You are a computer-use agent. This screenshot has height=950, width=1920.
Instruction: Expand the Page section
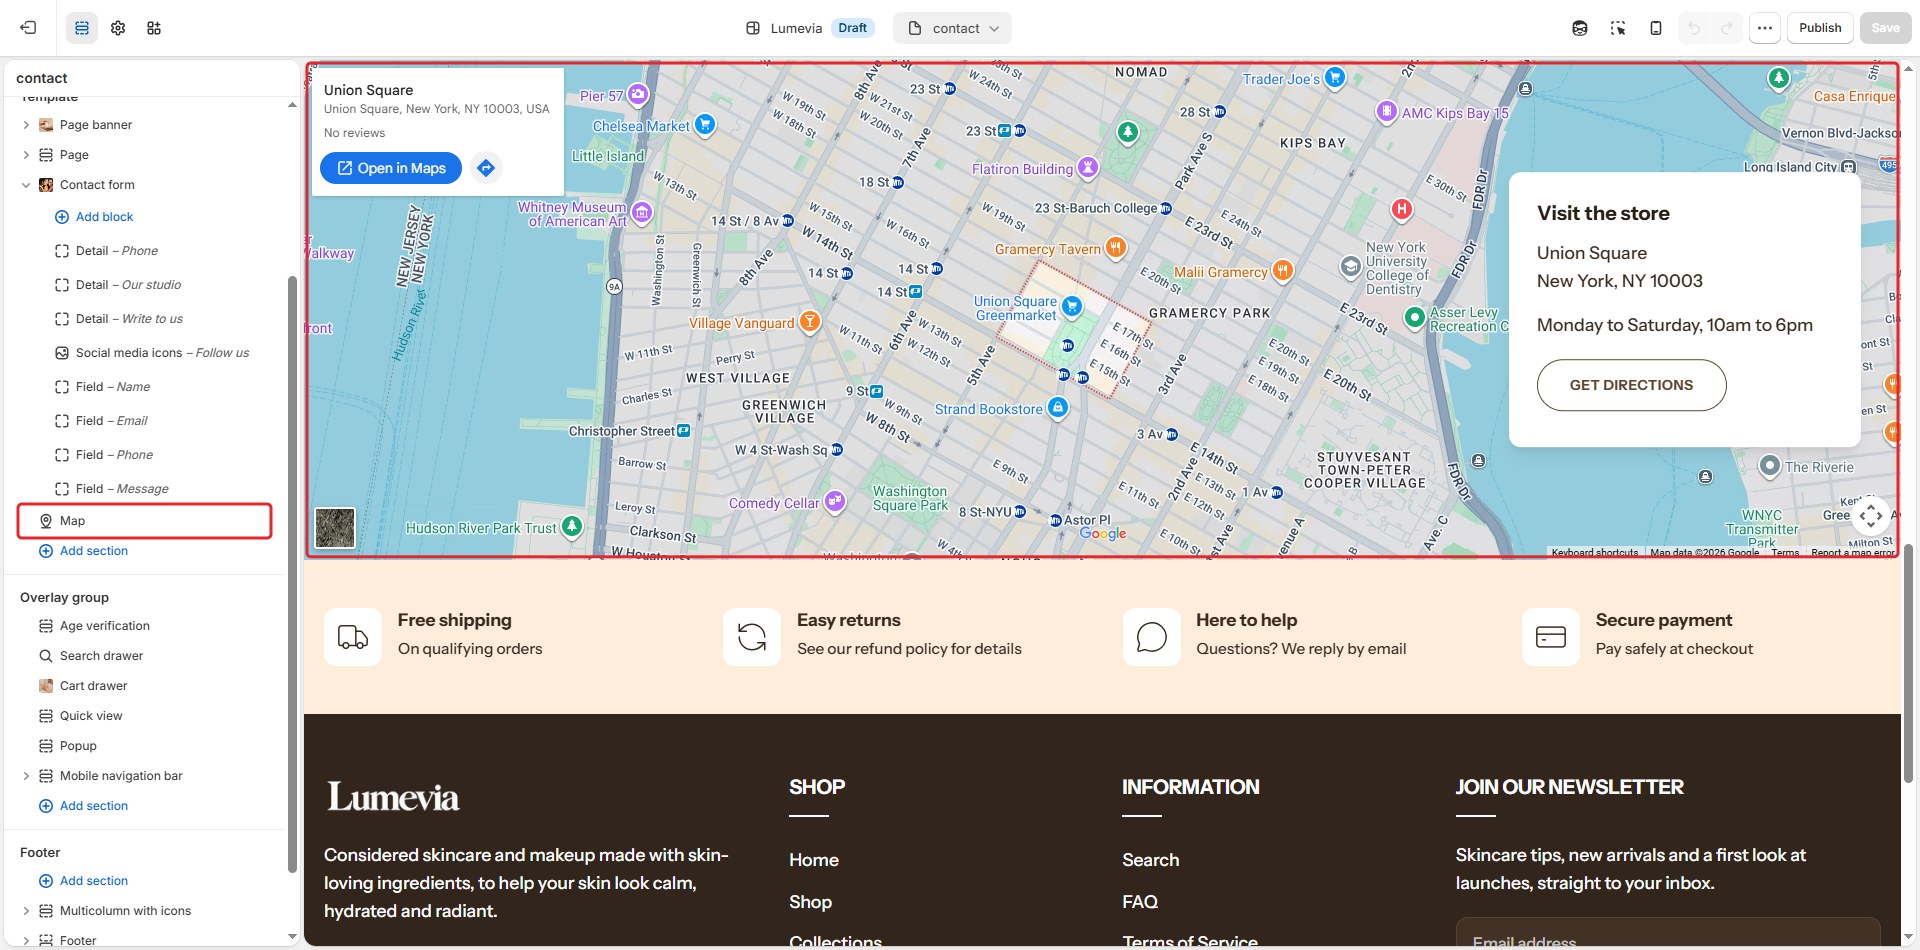(x=26, y=155)
